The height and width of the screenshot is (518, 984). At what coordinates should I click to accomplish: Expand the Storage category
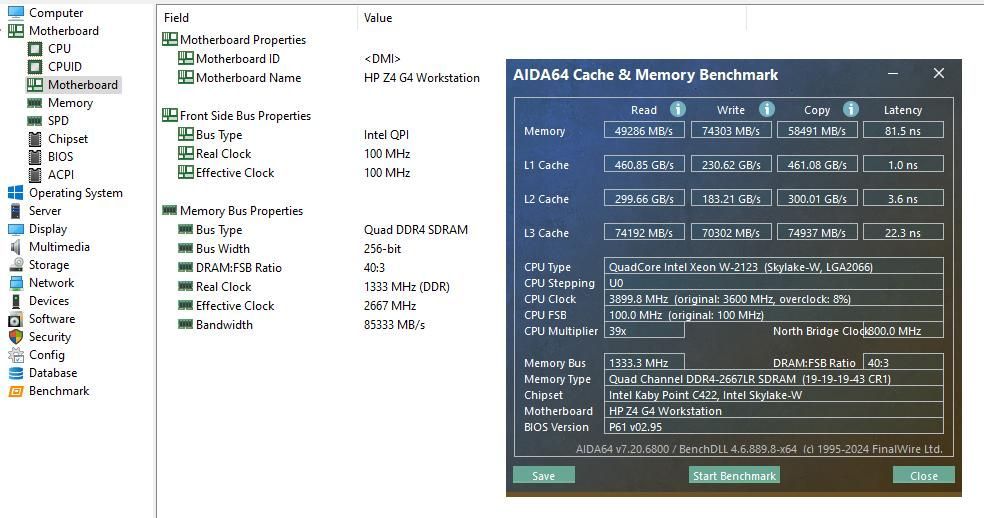click(x=48, y=265)
